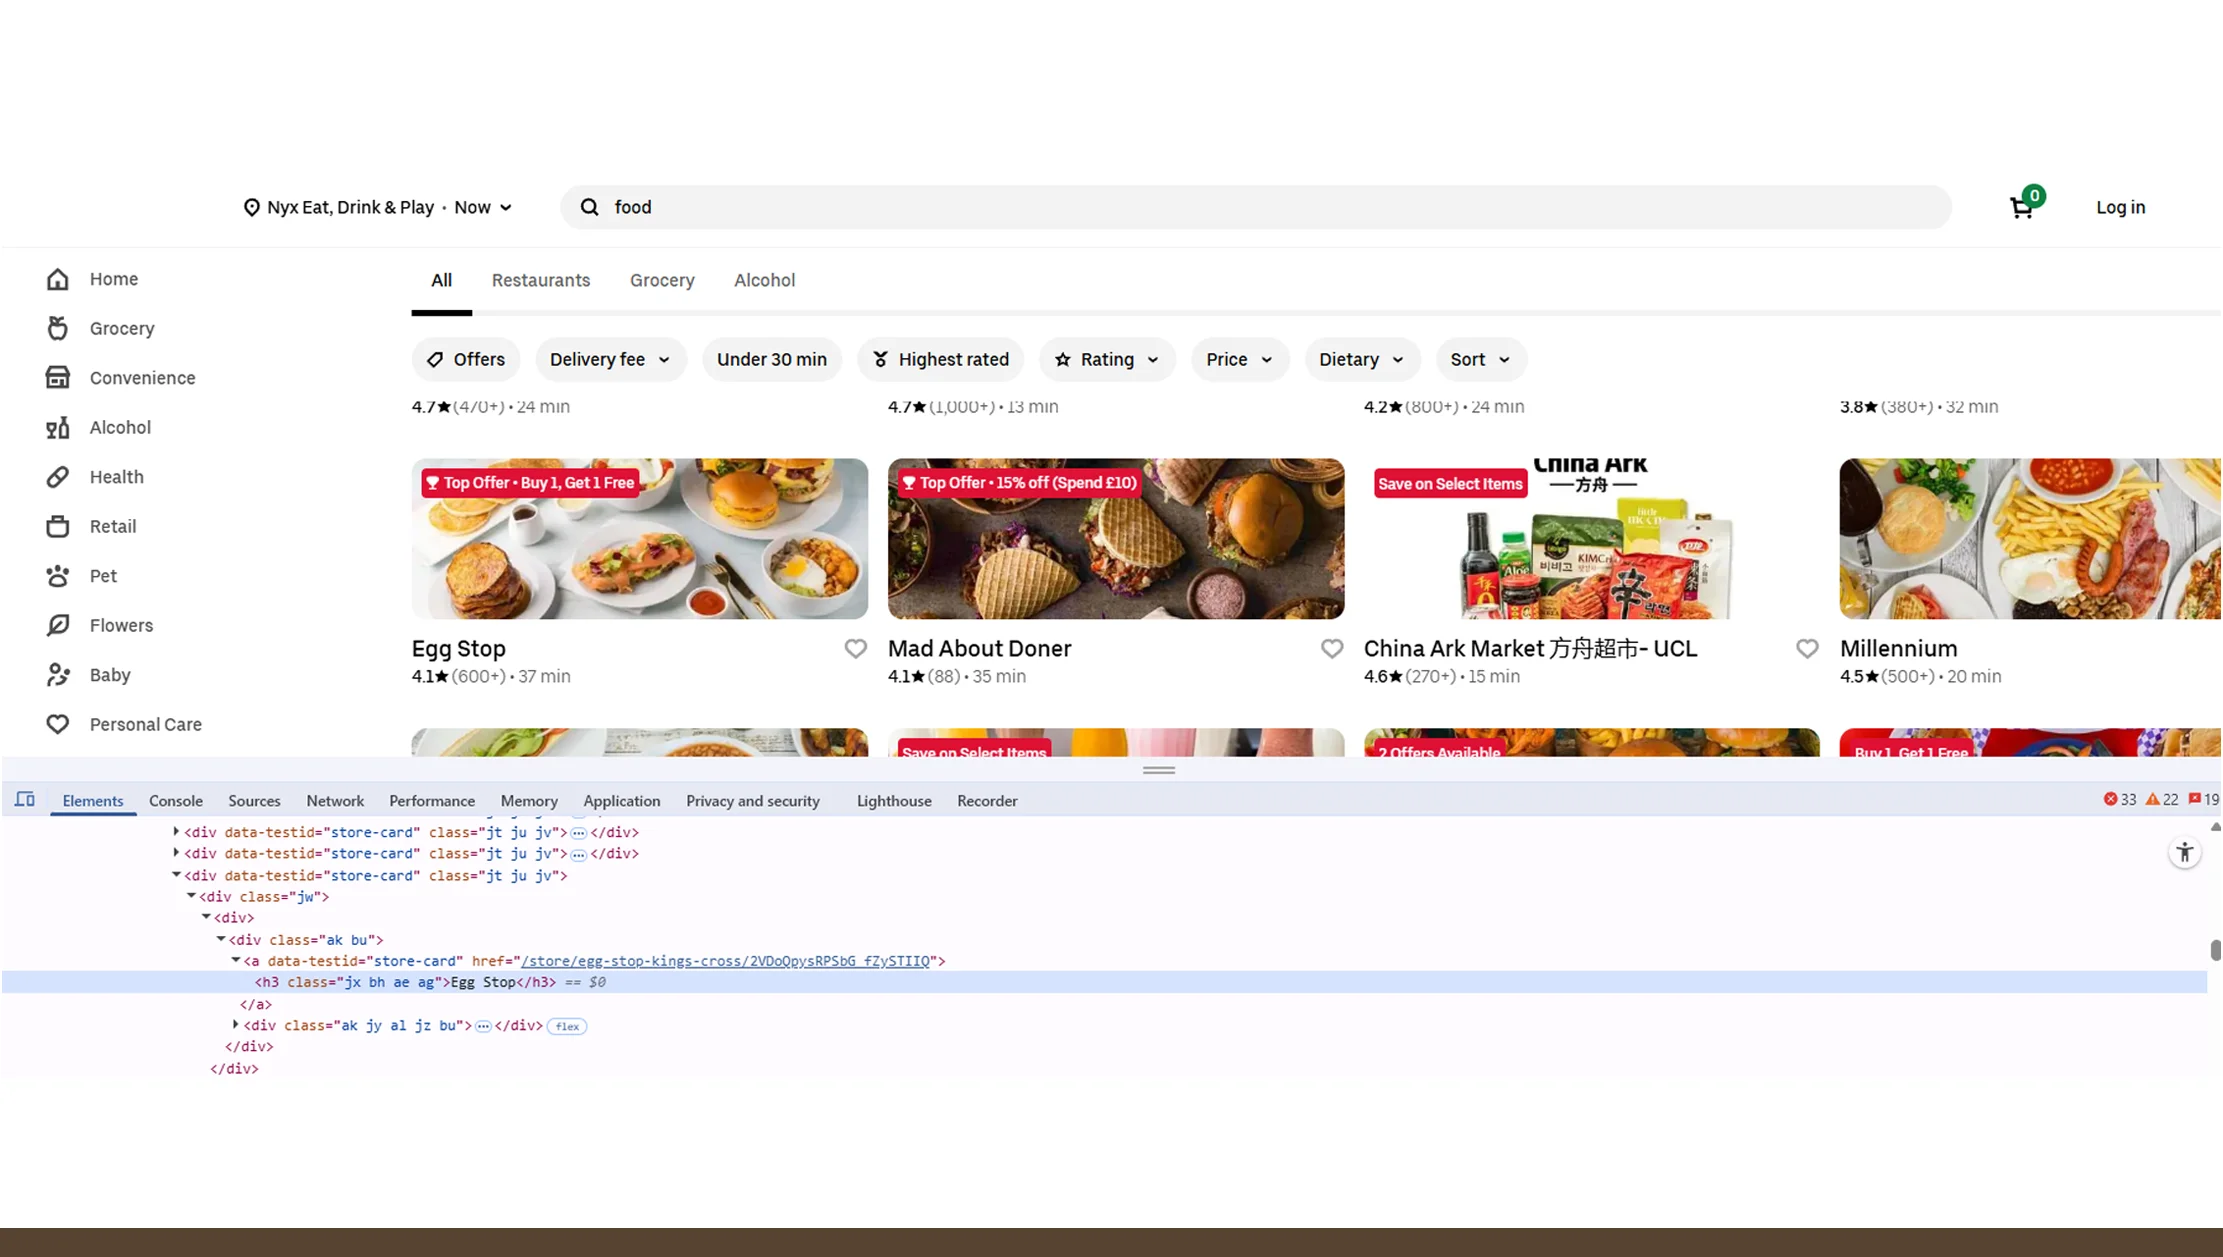Toggle device toolbar icon in DevTools
Image resolution: width=2223 pixels, height=1257 pixels.
click(25, 800)
